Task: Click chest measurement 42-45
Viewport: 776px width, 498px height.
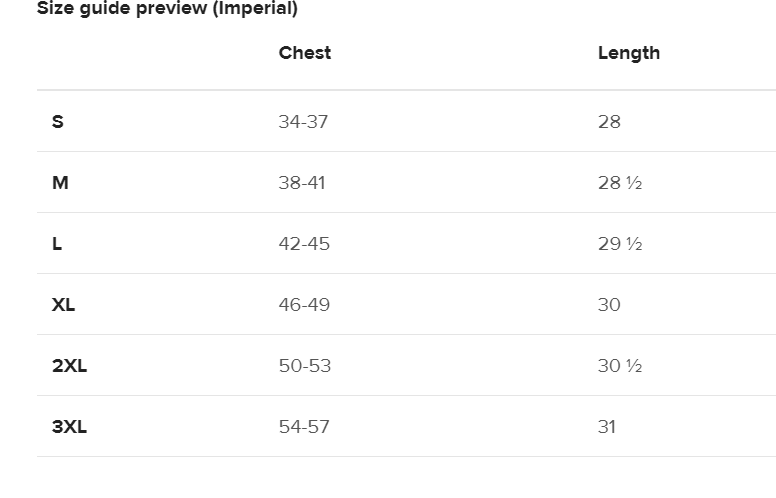Action: (304, 244)
